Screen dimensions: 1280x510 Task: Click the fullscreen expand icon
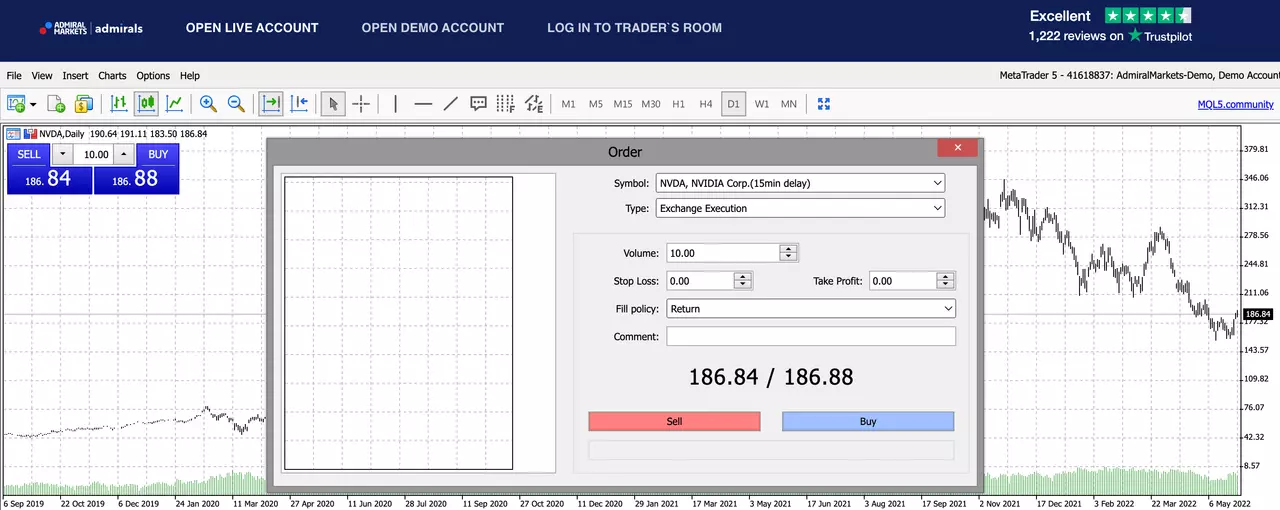(824, 103)
